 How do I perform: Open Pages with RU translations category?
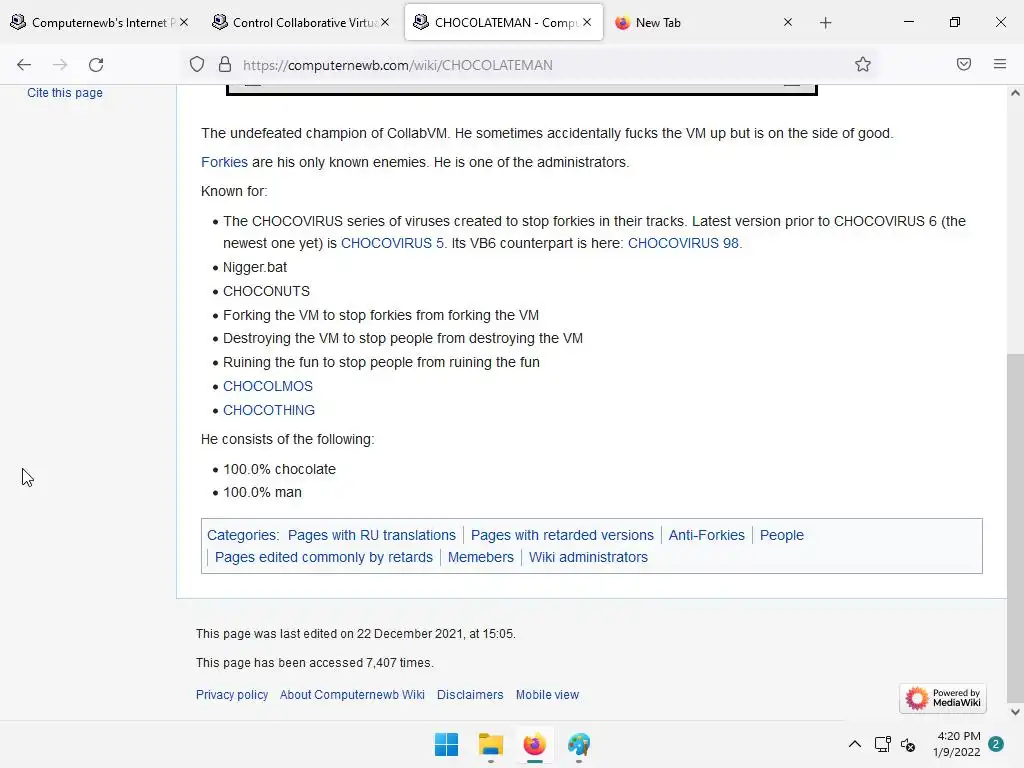point(372,535)
